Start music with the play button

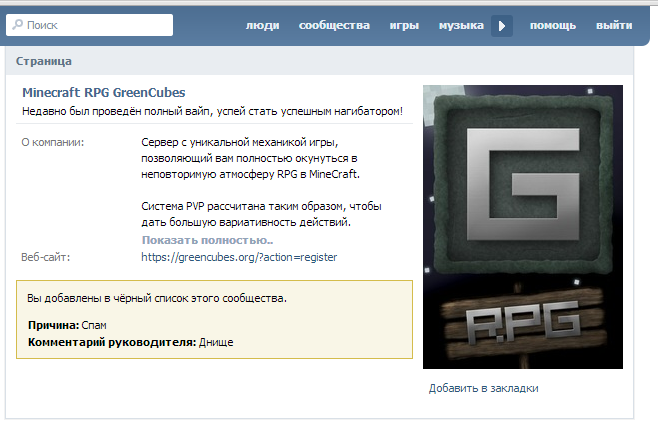pyautogui.click(x=502, y=26)
